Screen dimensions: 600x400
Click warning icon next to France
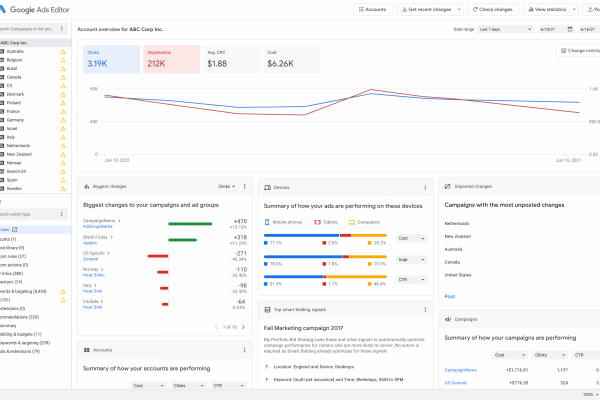coord(63,111)
